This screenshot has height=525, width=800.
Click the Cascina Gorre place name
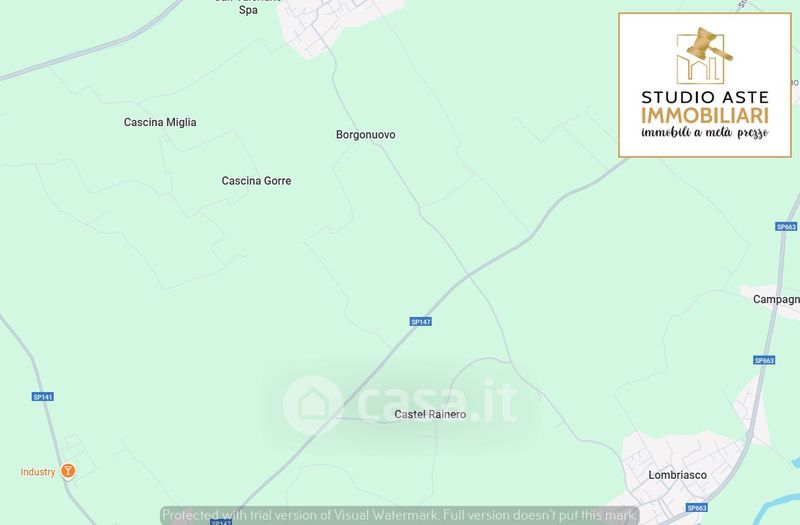256,181
